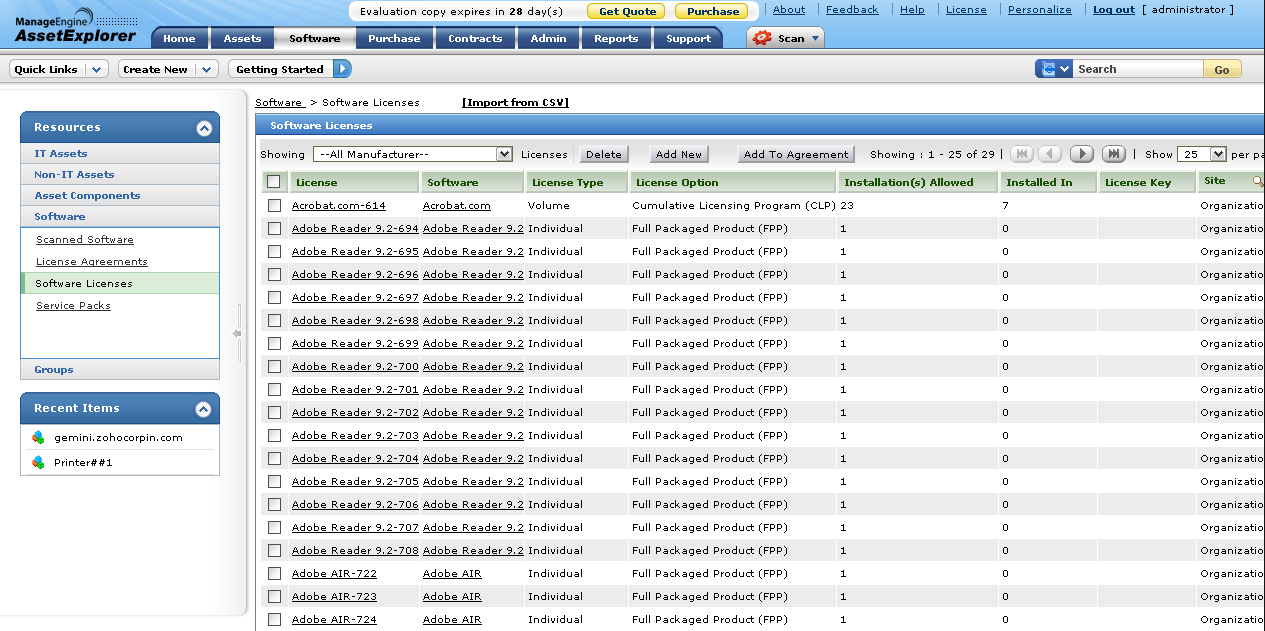Go to the first page of results

[x=1021, y=154]
